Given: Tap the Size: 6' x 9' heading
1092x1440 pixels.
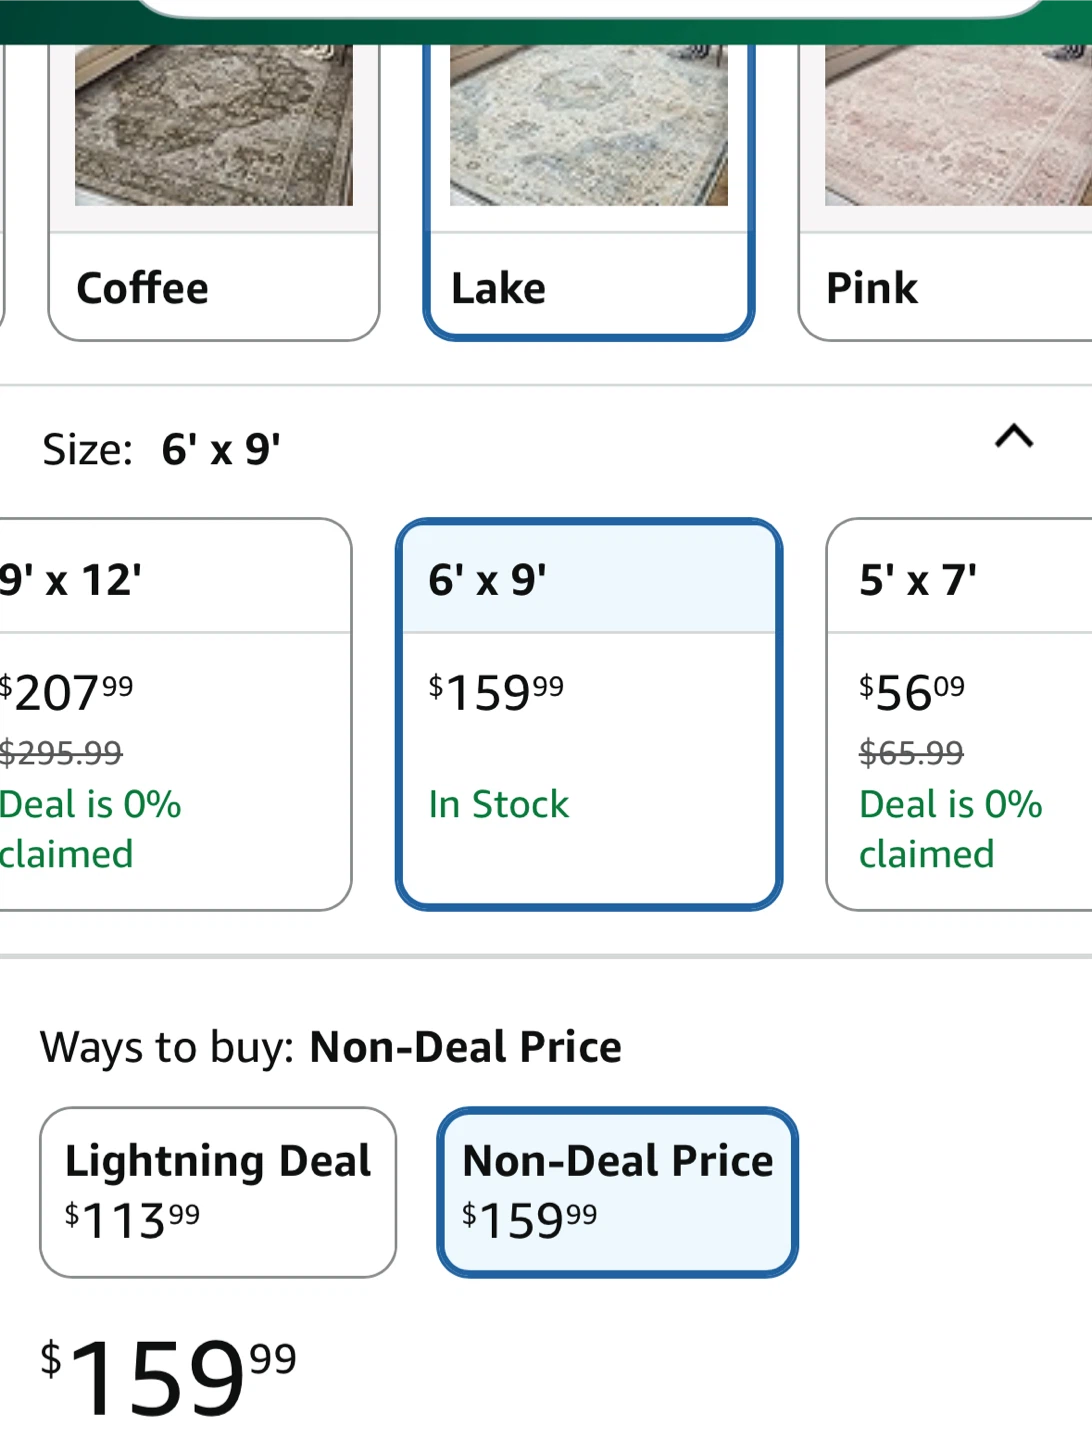Looking at the screenshot, I should click(x=162, y=450).
